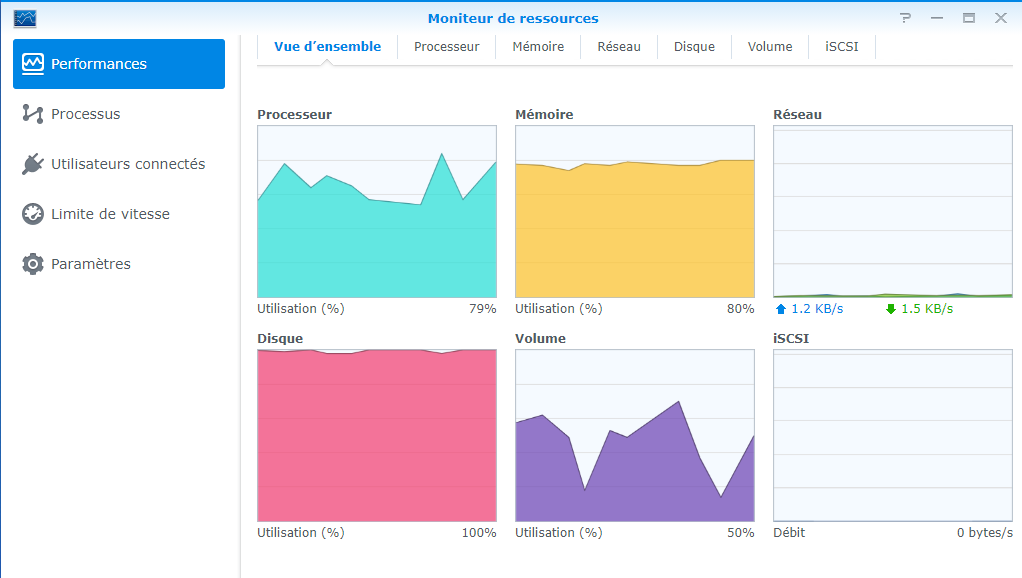
Task: Go to the Disque tab
Action: [694, 47]
